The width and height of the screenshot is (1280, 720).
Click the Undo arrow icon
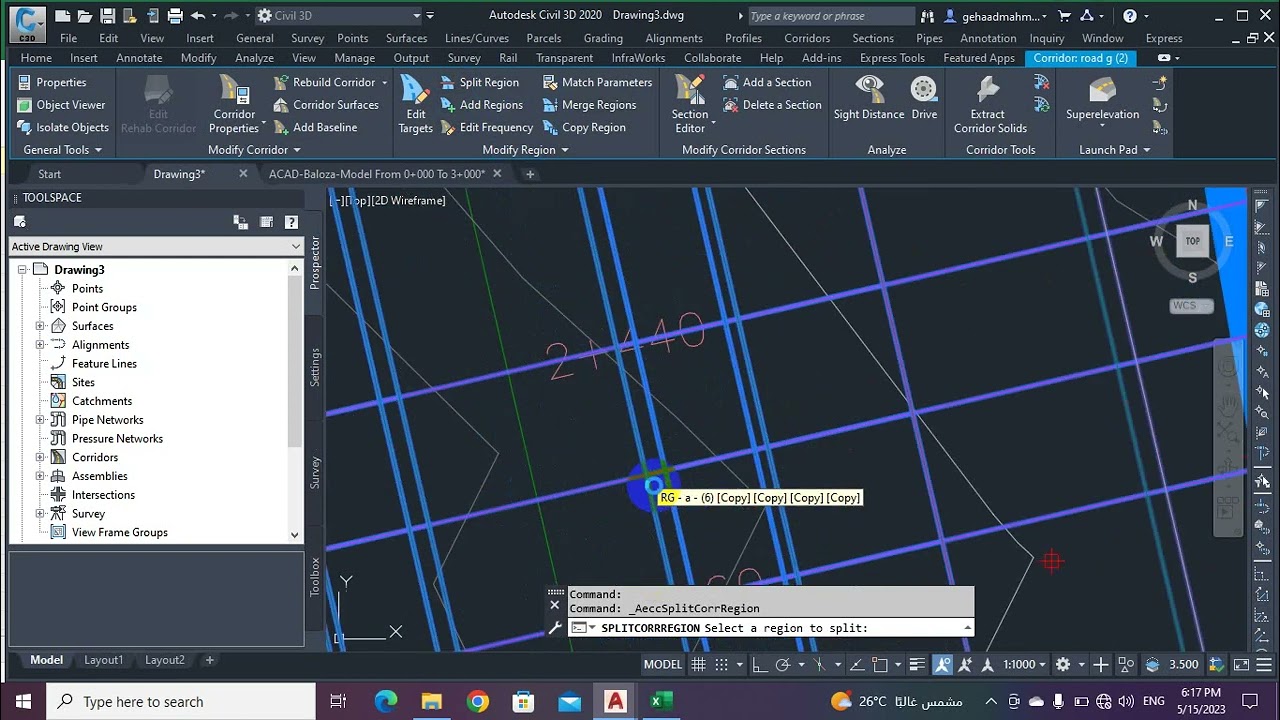(x=198, y=16)
